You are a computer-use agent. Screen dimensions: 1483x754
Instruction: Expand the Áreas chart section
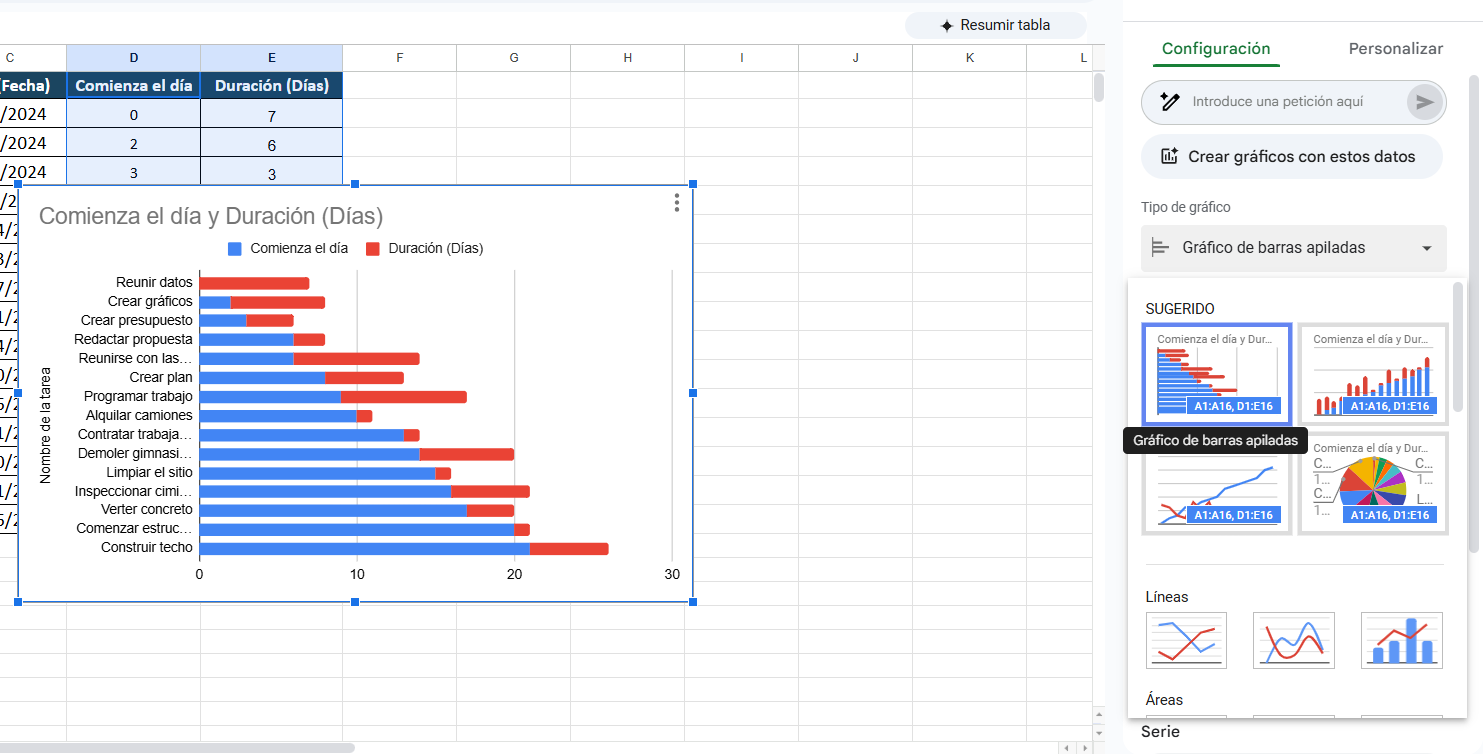pos(1163,700)
